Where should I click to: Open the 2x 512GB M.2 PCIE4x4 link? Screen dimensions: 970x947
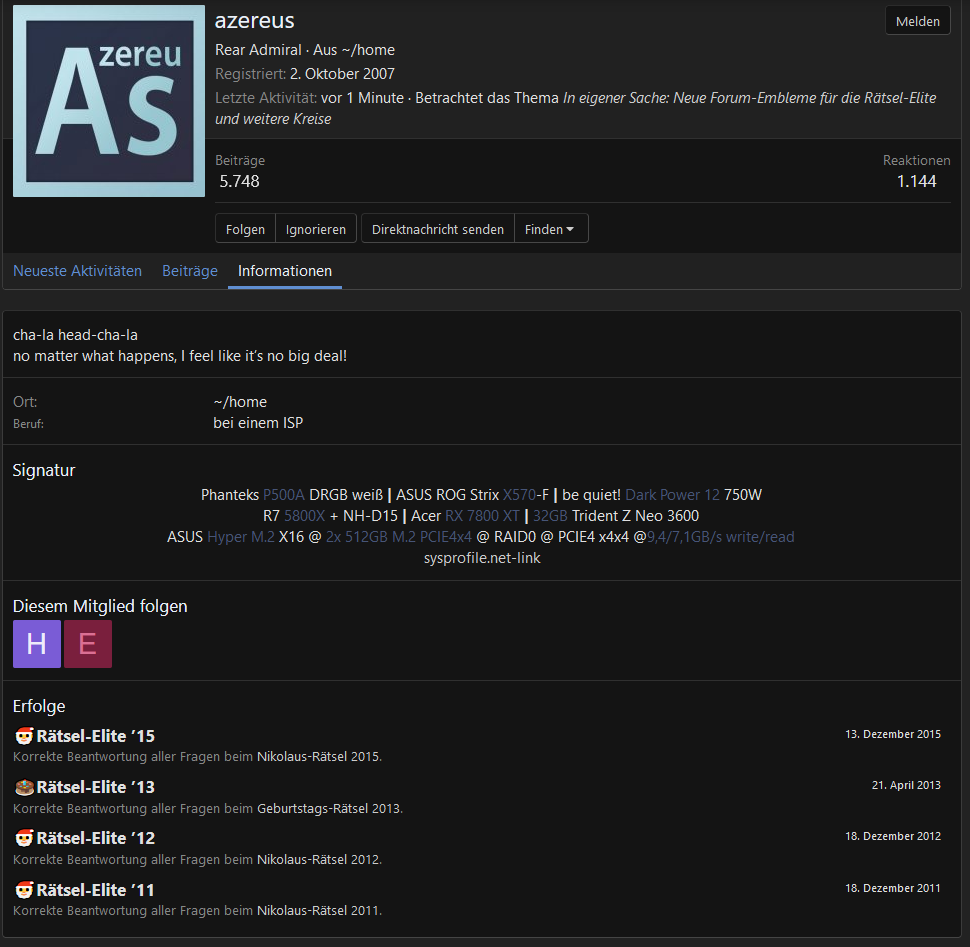pyautogui.click(x=398, y=537)
